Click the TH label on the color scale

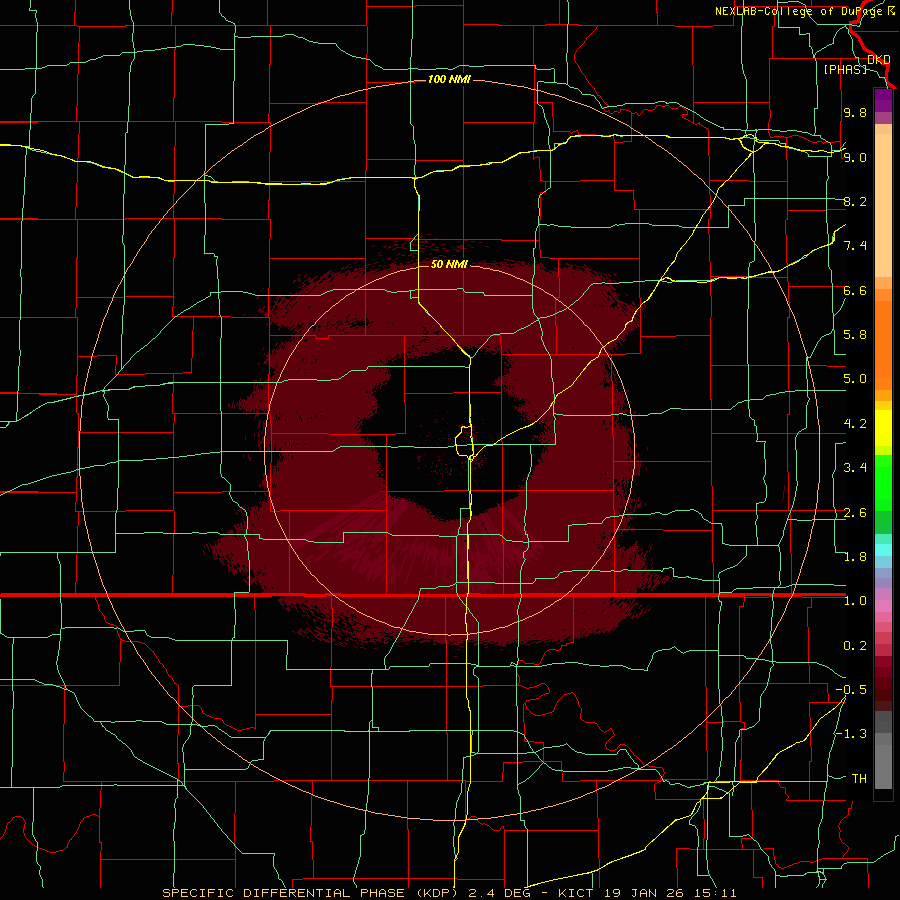pos(859,779)
